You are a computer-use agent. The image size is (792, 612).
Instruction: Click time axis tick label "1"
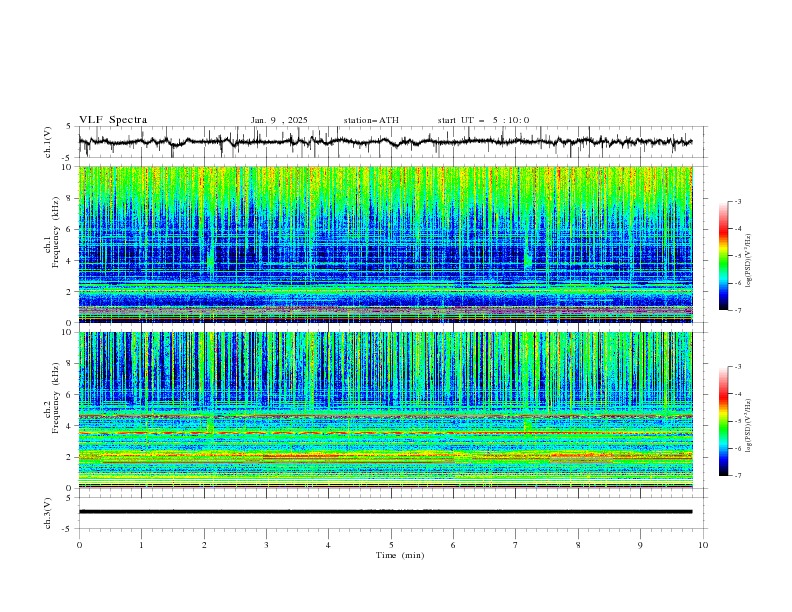141,545
